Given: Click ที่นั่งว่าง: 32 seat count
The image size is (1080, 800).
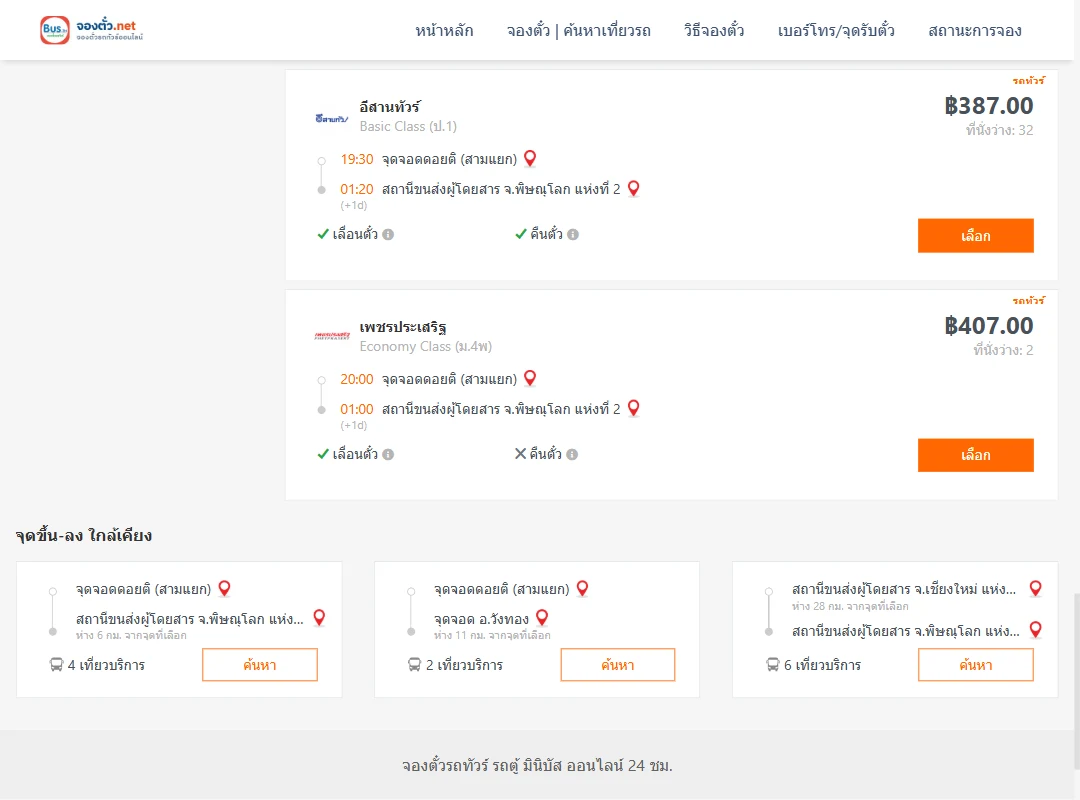Looking at the screenshot, I should (x=999, y=130).
